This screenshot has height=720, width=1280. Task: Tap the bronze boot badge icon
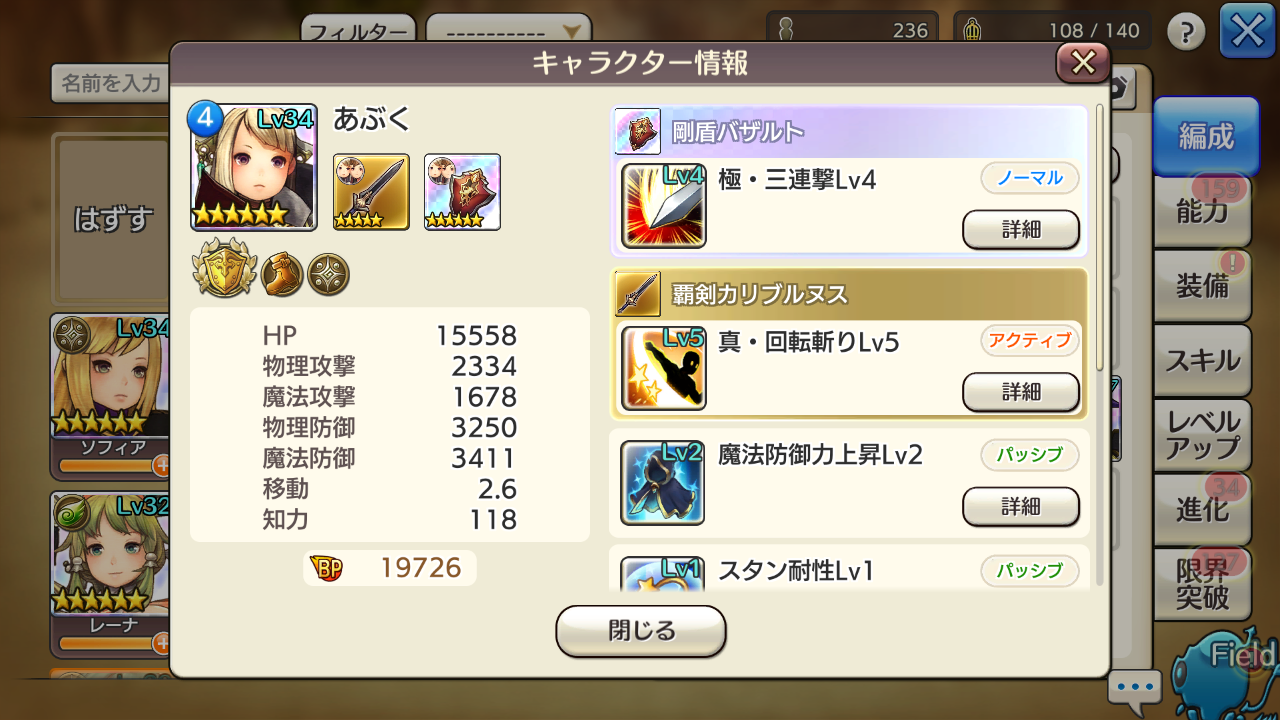tap(281, 273)
